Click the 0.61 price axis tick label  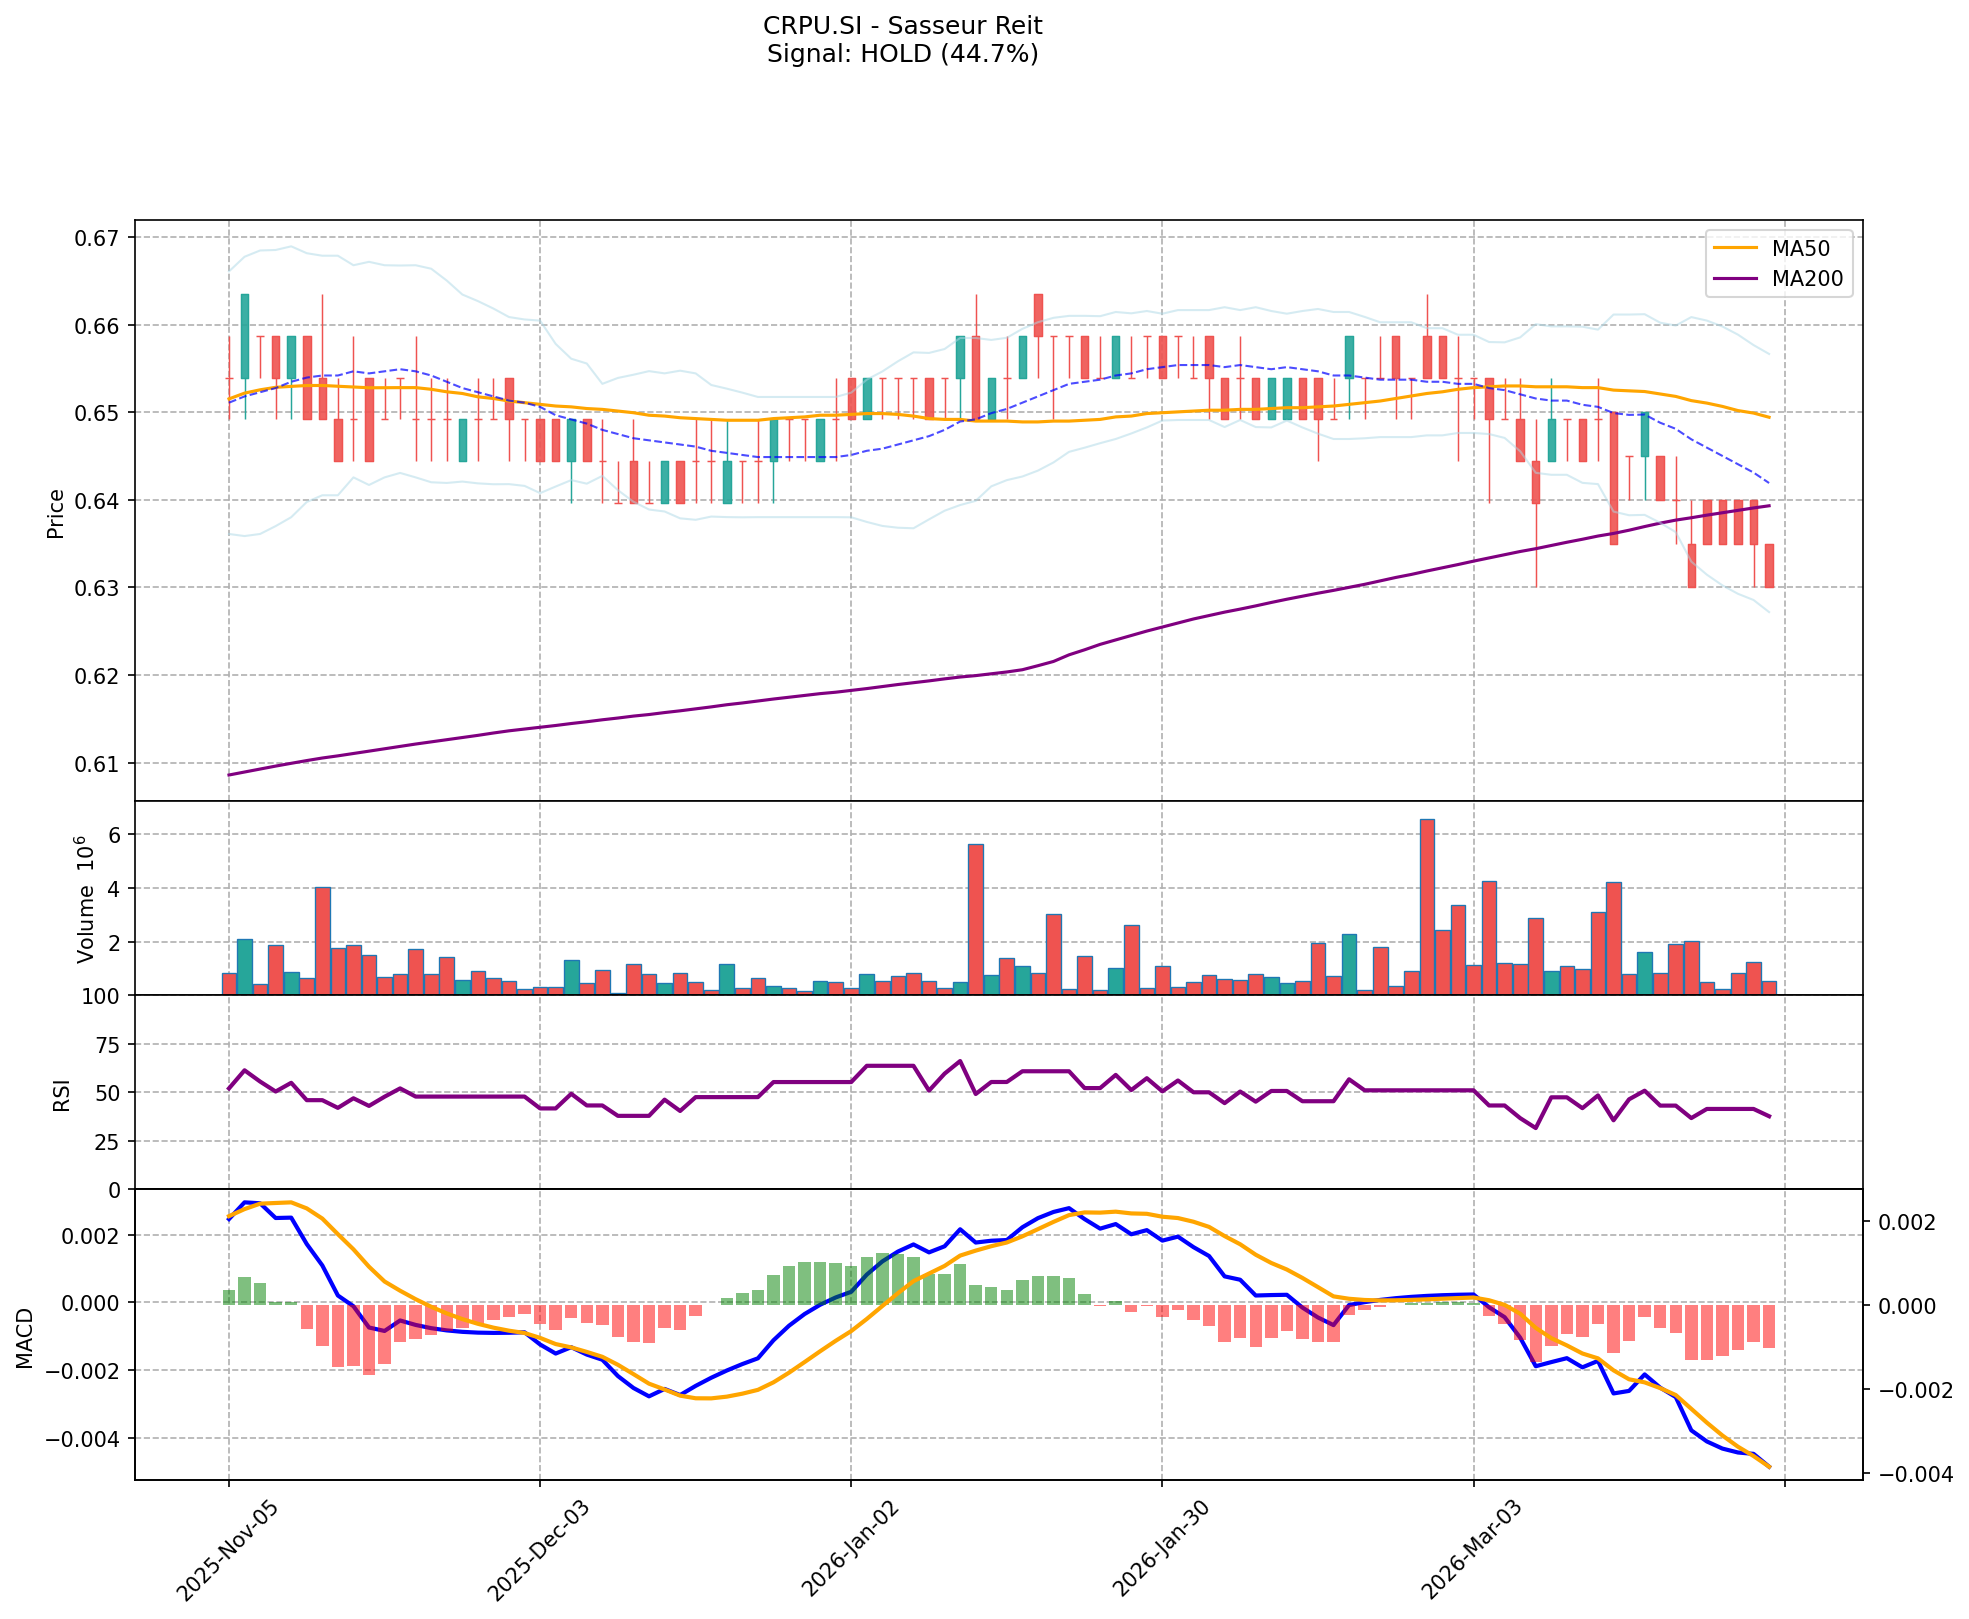[96, 763]
